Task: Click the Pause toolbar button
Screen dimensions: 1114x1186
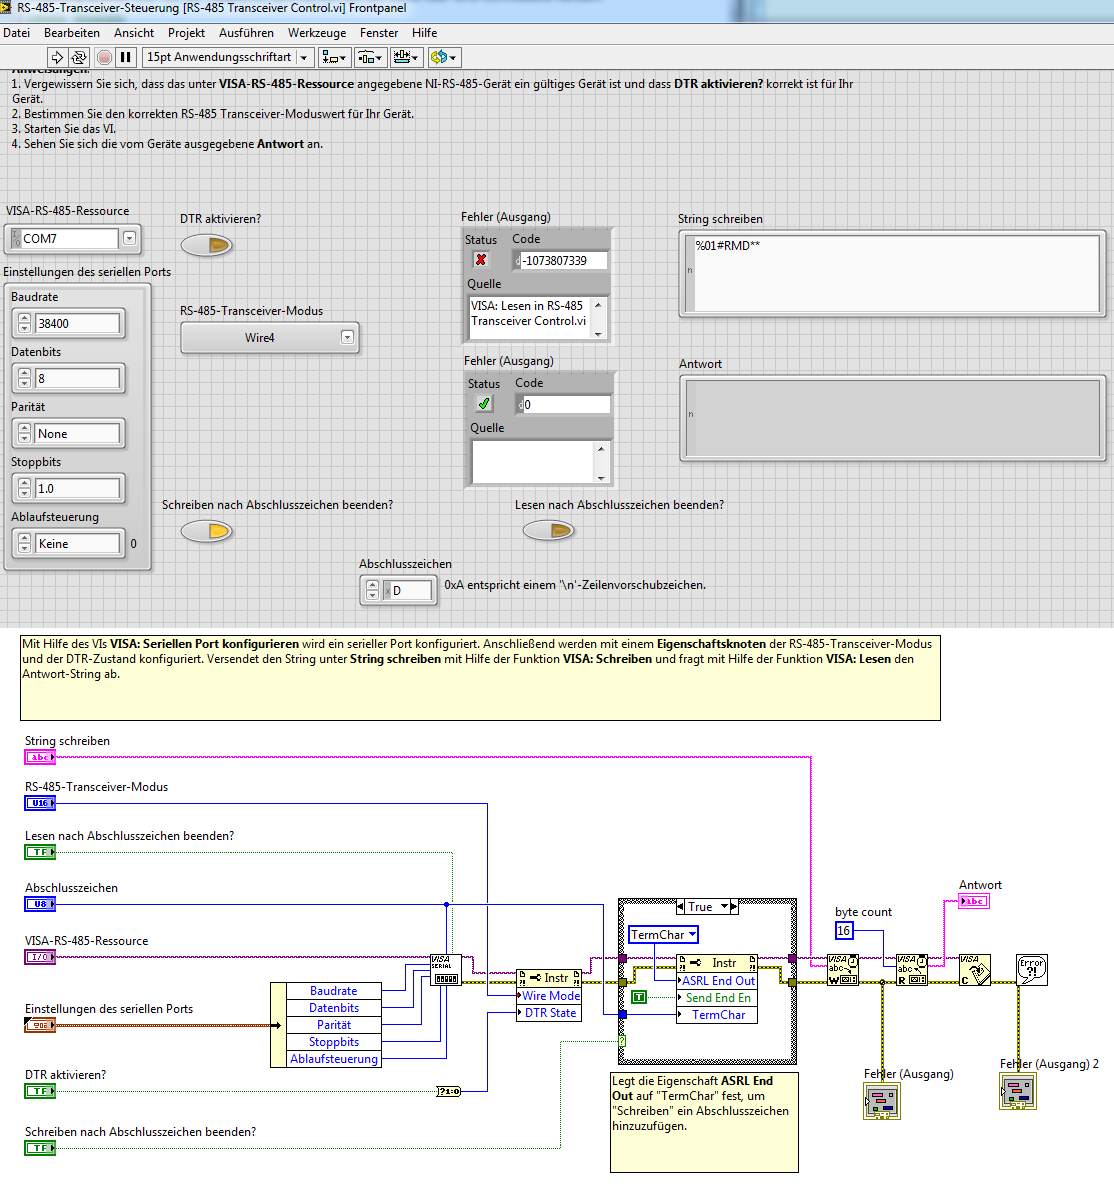Action: coord(126,57)
